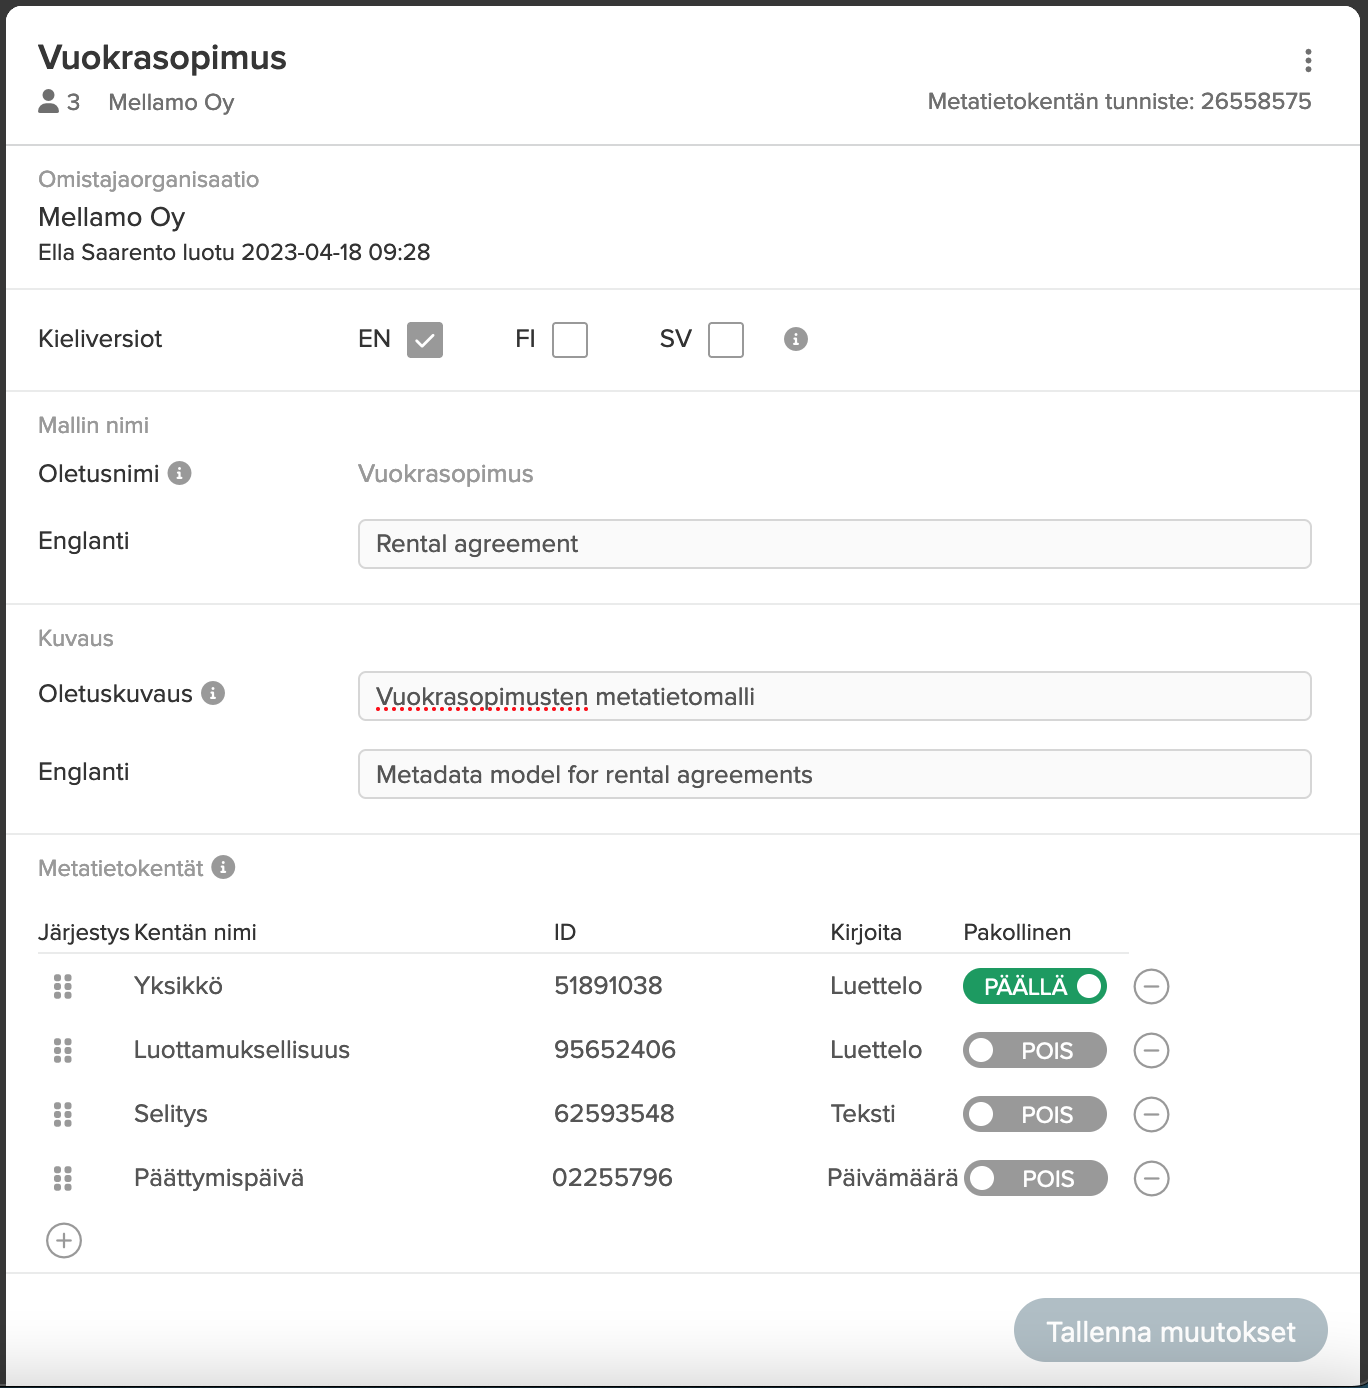Screen dimensions: 1368x1388
Task: Click the user count icon showing 3
Action: point(49,102)
